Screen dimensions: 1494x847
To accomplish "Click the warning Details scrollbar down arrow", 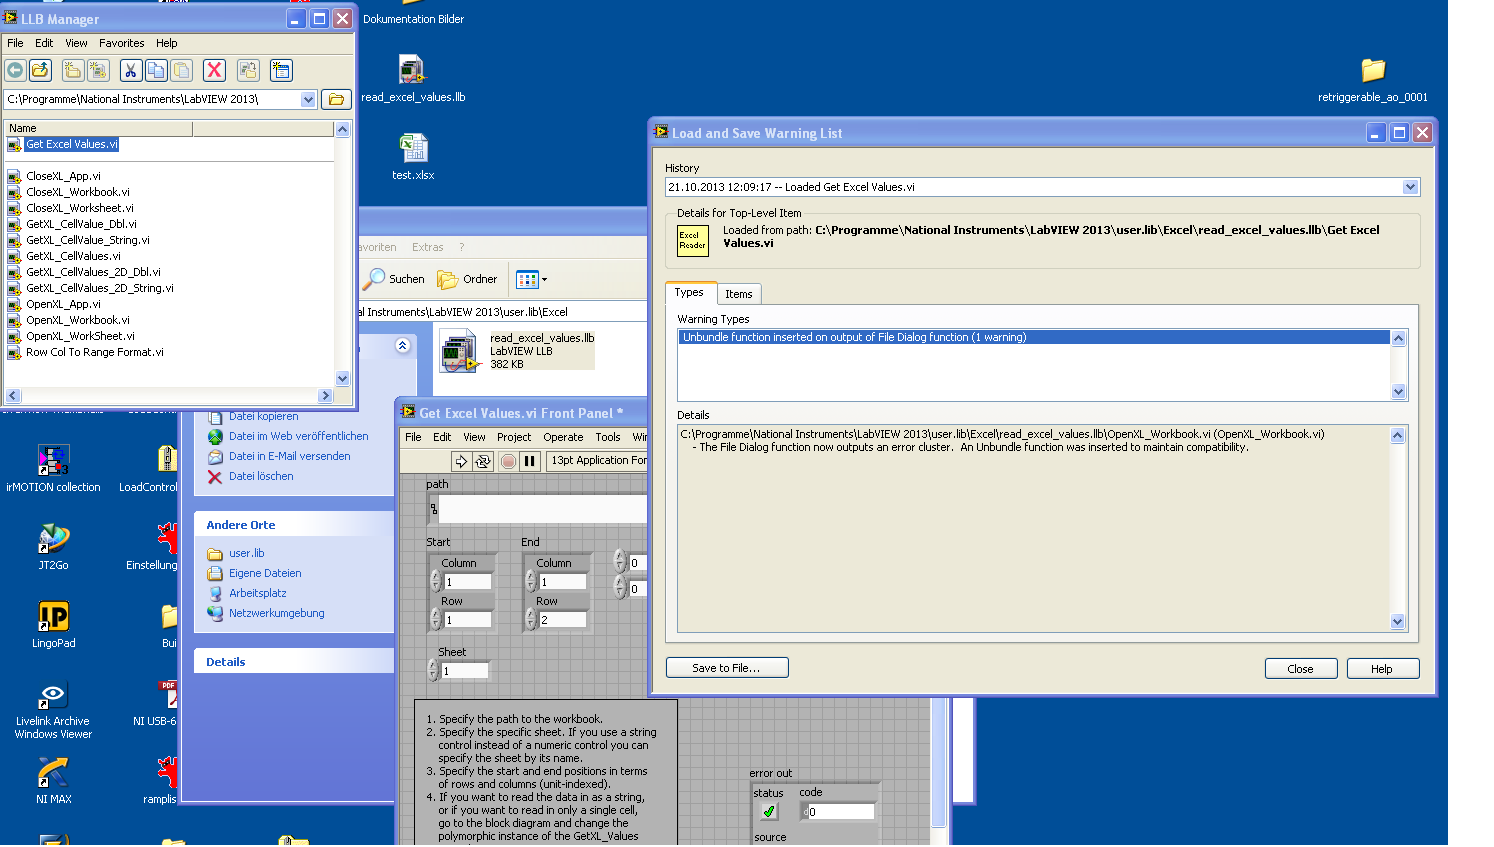I will [x=1398, y=622].
